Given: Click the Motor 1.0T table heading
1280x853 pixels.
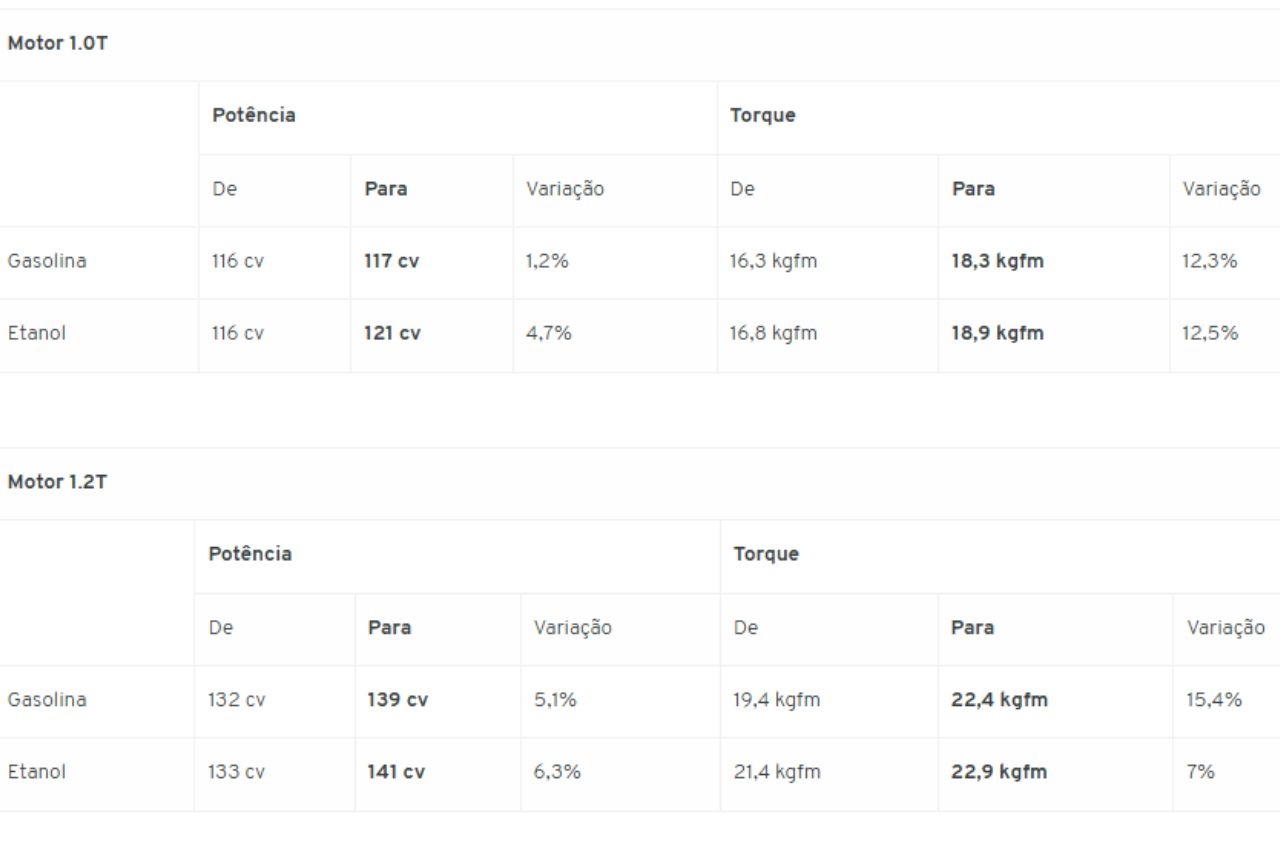Looking at the screenshot, I should [57, 44].
